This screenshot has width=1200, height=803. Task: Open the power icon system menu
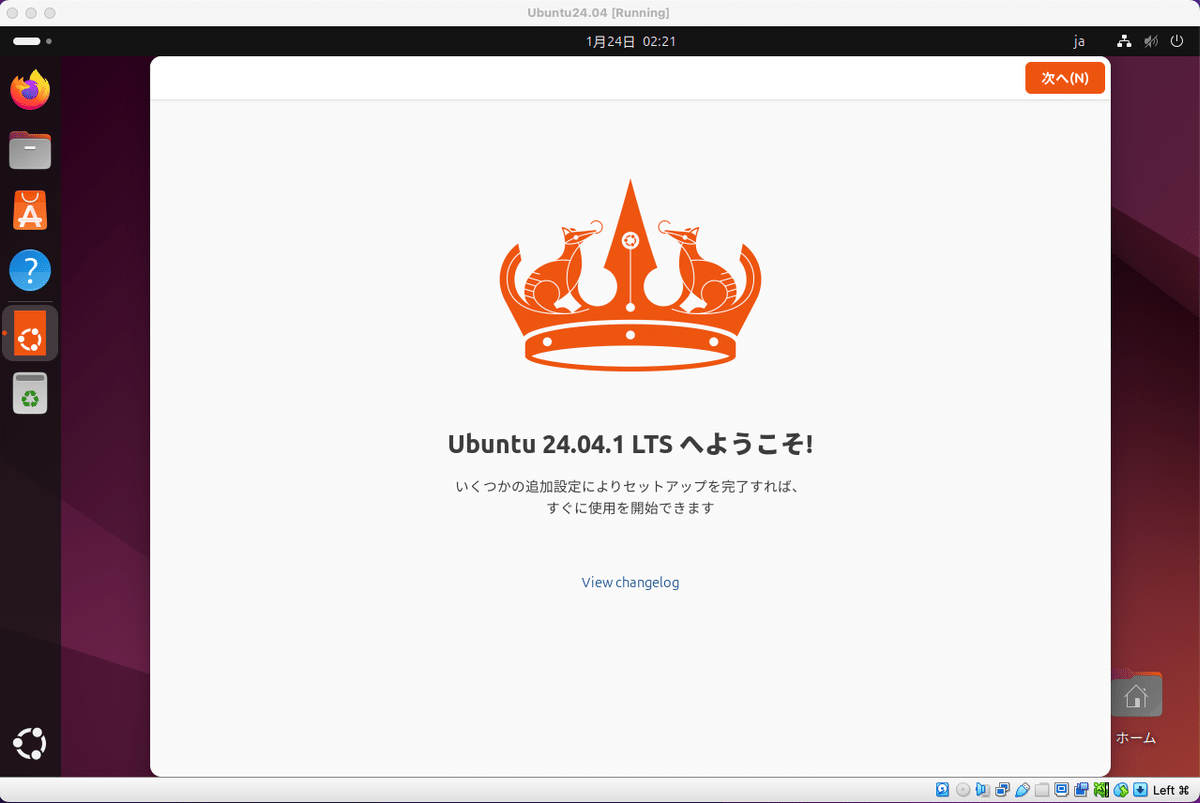tap(1177, 42)
